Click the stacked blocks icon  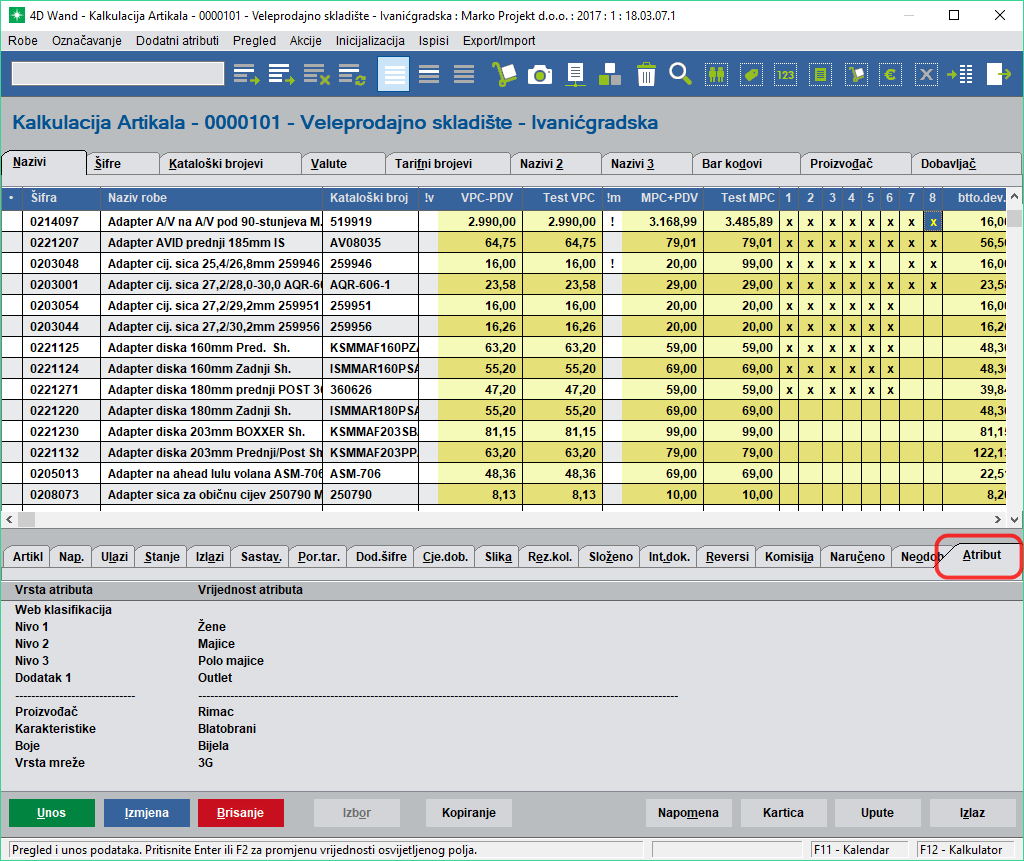[610, 74]
